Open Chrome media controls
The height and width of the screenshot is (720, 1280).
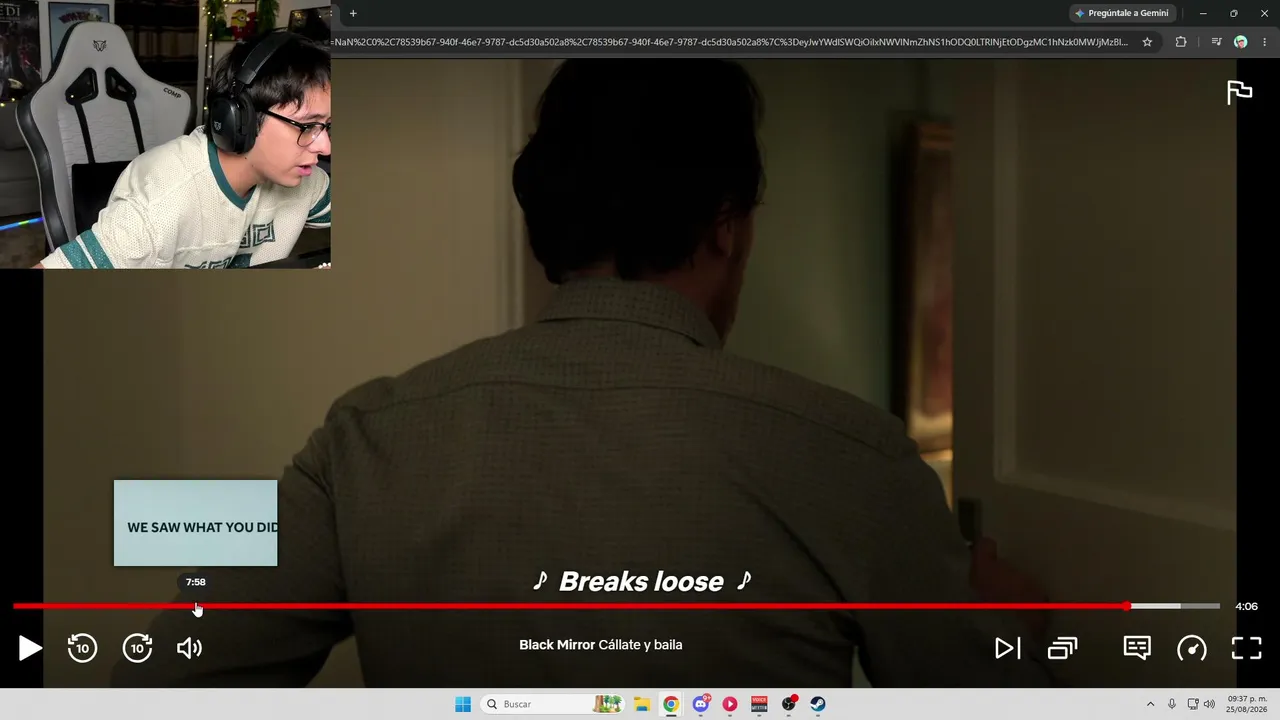tap(1216, 42)
